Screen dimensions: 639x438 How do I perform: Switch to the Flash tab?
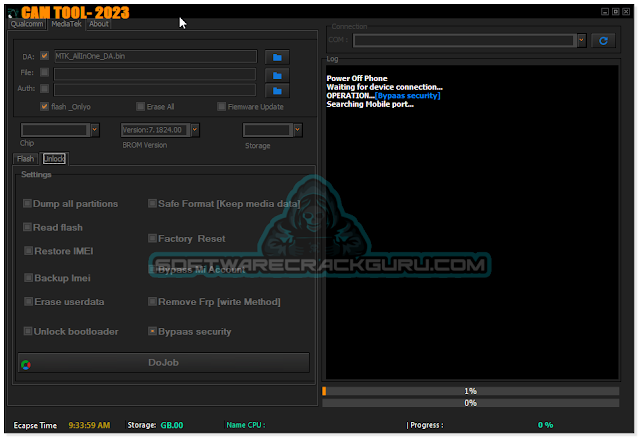point(26,159)
